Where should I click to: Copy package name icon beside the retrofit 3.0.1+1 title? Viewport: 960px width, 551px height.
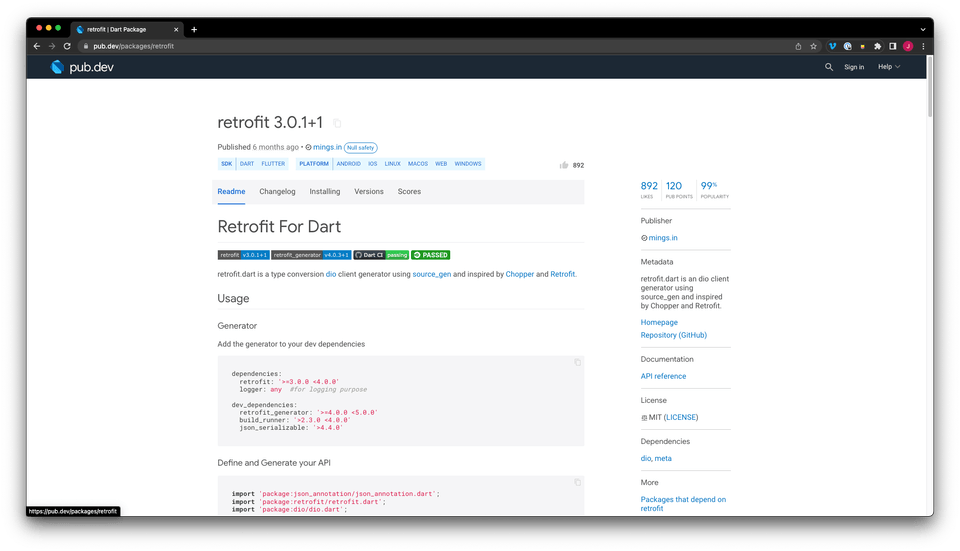pyautogui.click(x=337, y=123)
